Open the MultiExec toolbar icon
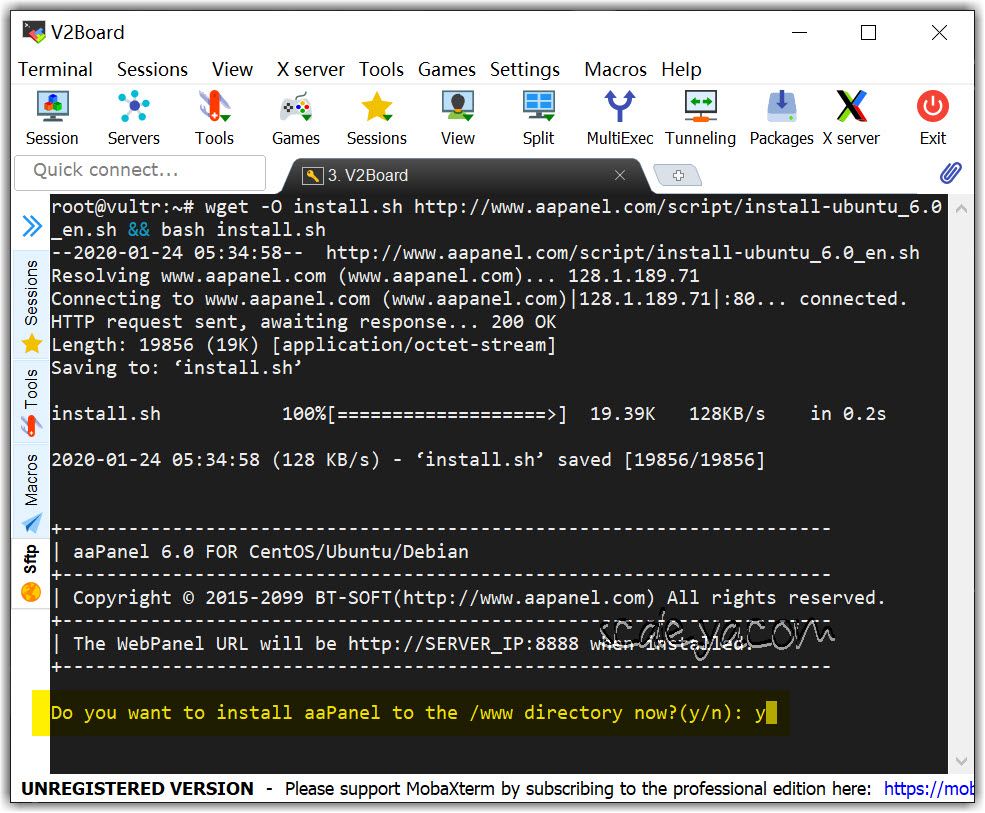This screenshot has height=813, width=985. pos(620,117)
